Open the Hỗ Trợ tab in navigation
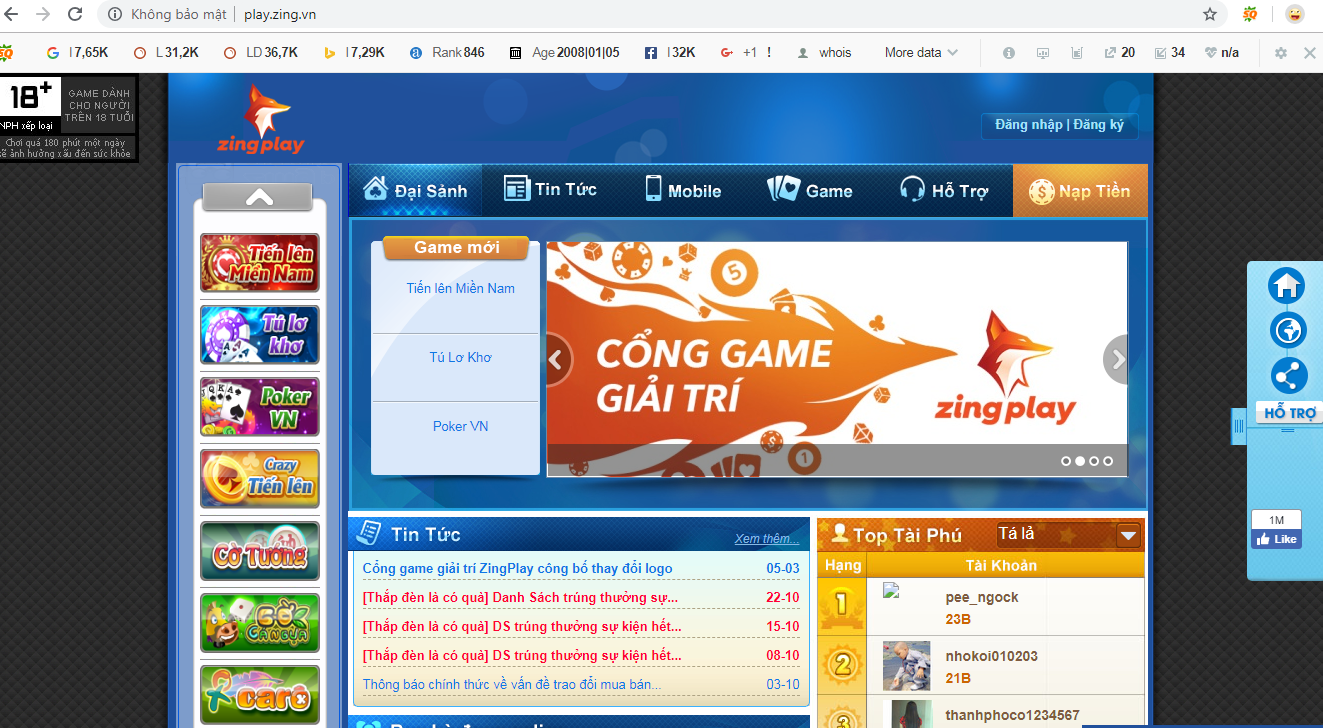 tap(943, 190)
